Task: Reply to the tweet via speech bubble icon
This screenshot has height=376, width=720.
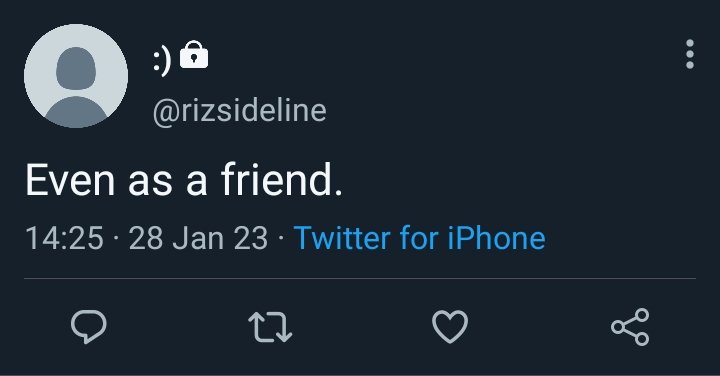Action: pyautogui.click(x=89, y=326)
